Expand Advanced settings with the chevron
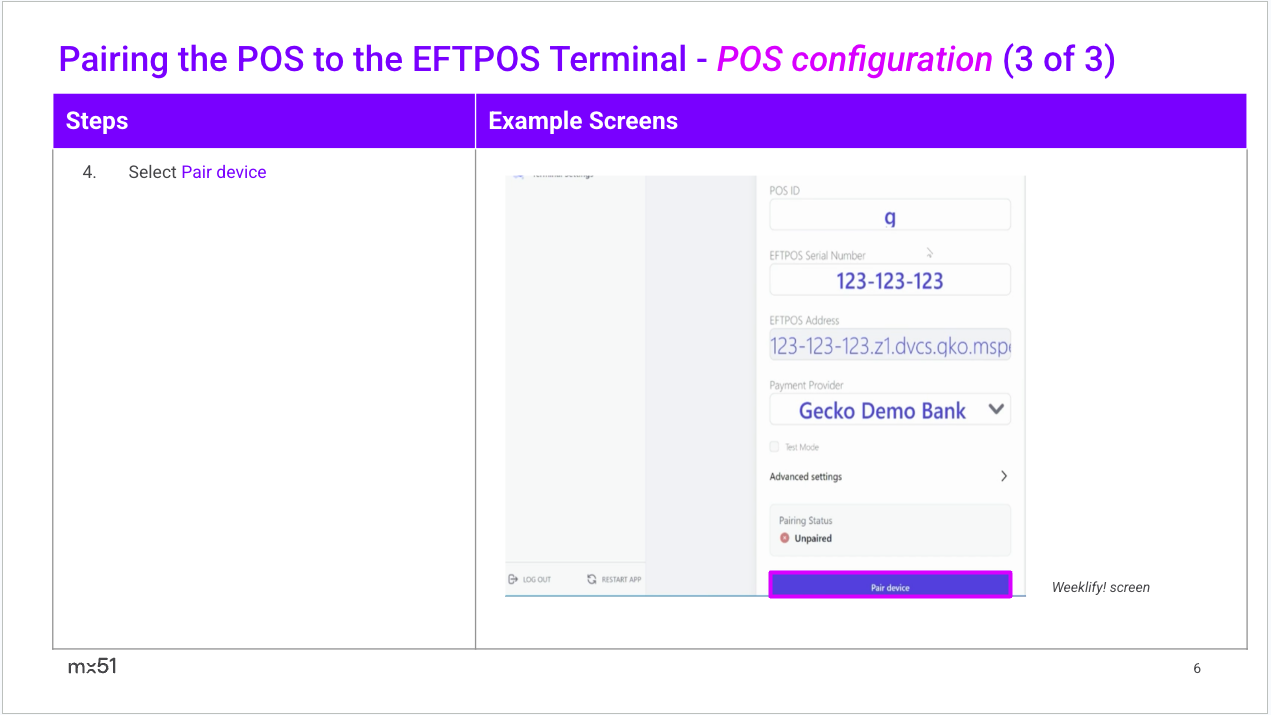The image size is (1271, 715). tap(1004, 476)
